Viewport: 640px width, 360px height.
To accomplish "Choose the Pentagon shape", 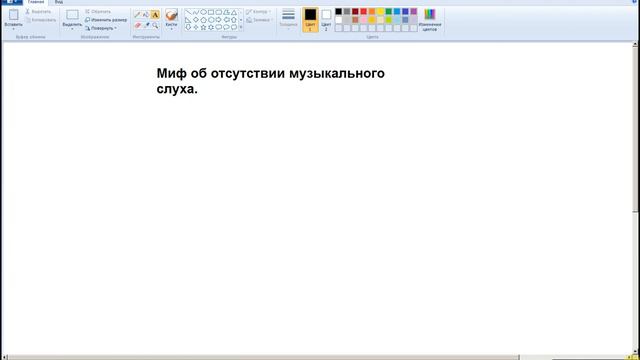I will click(x=203, y=20).
